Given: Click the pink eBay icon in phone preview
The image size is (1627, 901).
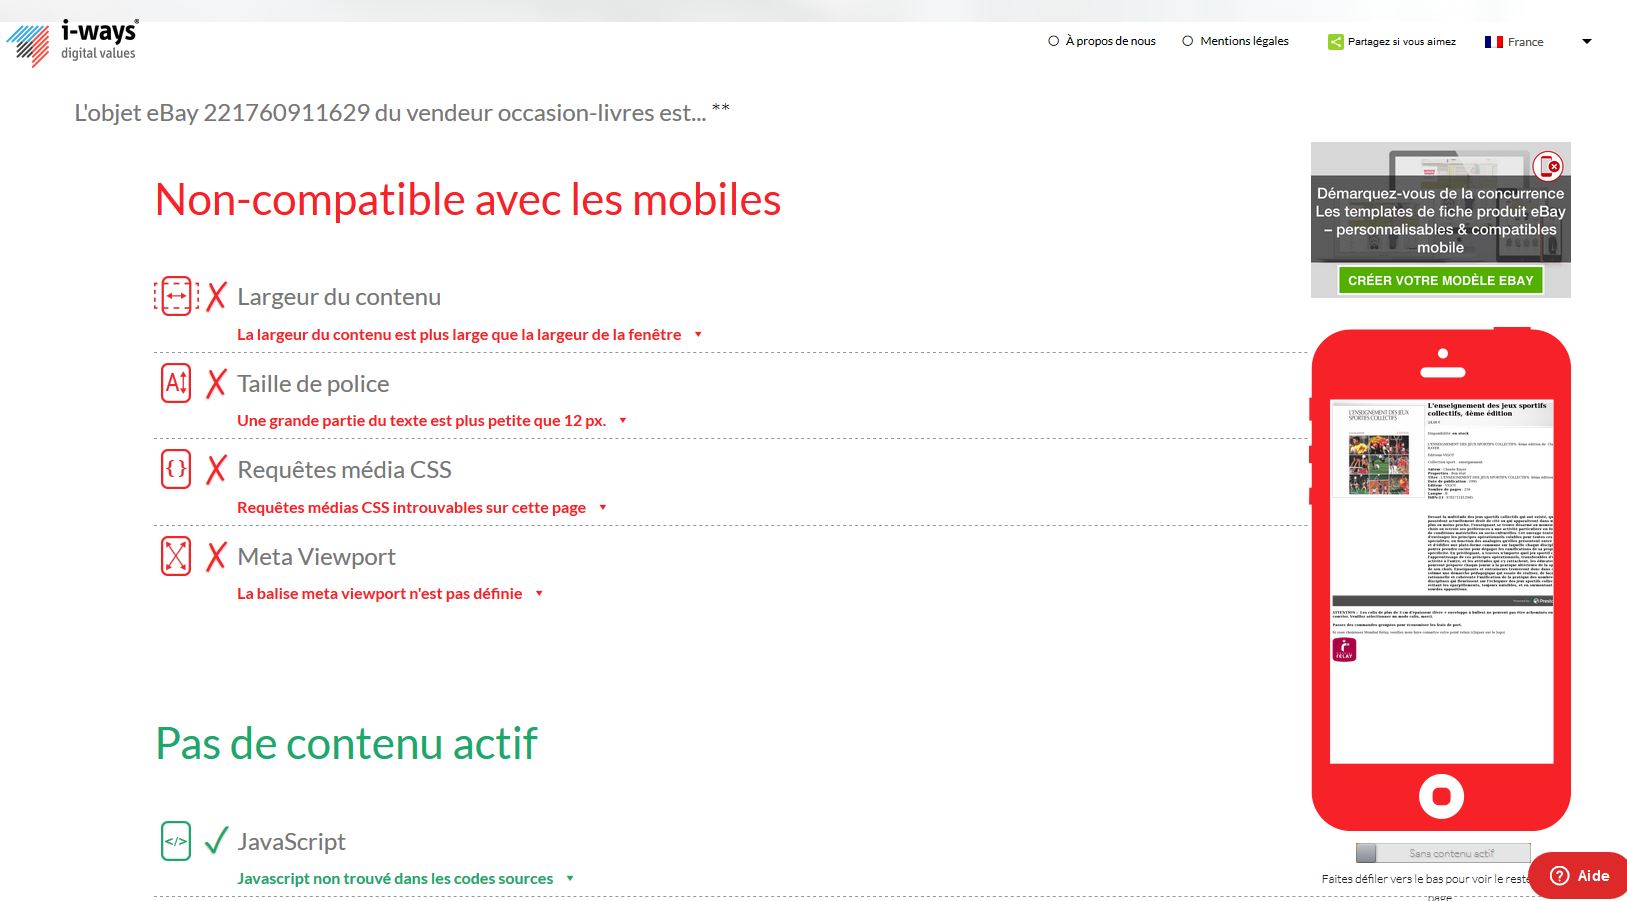Looking at the screenshot, I should click(1344, 650).
